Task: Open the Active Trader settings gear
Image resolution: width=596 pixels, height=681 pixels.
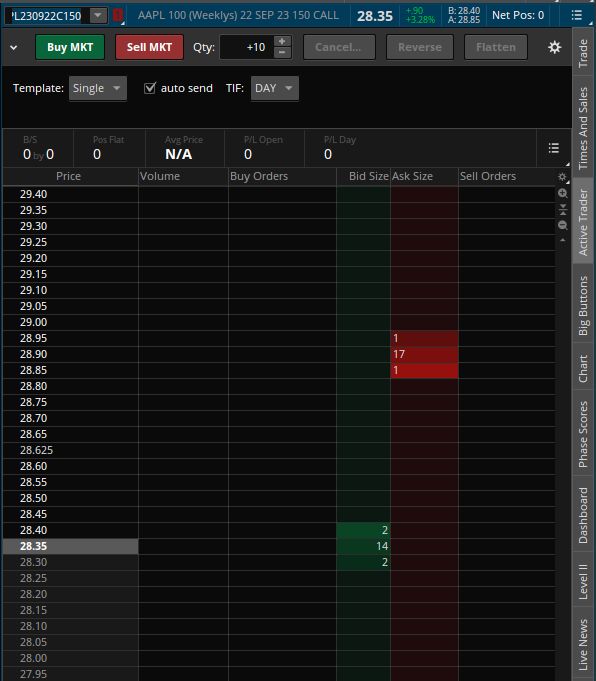Action: [x=554, y=47]
